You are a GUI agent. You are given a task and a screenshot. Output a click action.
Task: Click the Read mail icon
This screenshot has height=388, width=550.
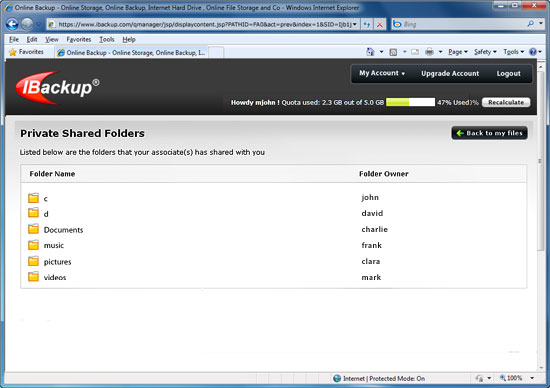coord(415,52)
